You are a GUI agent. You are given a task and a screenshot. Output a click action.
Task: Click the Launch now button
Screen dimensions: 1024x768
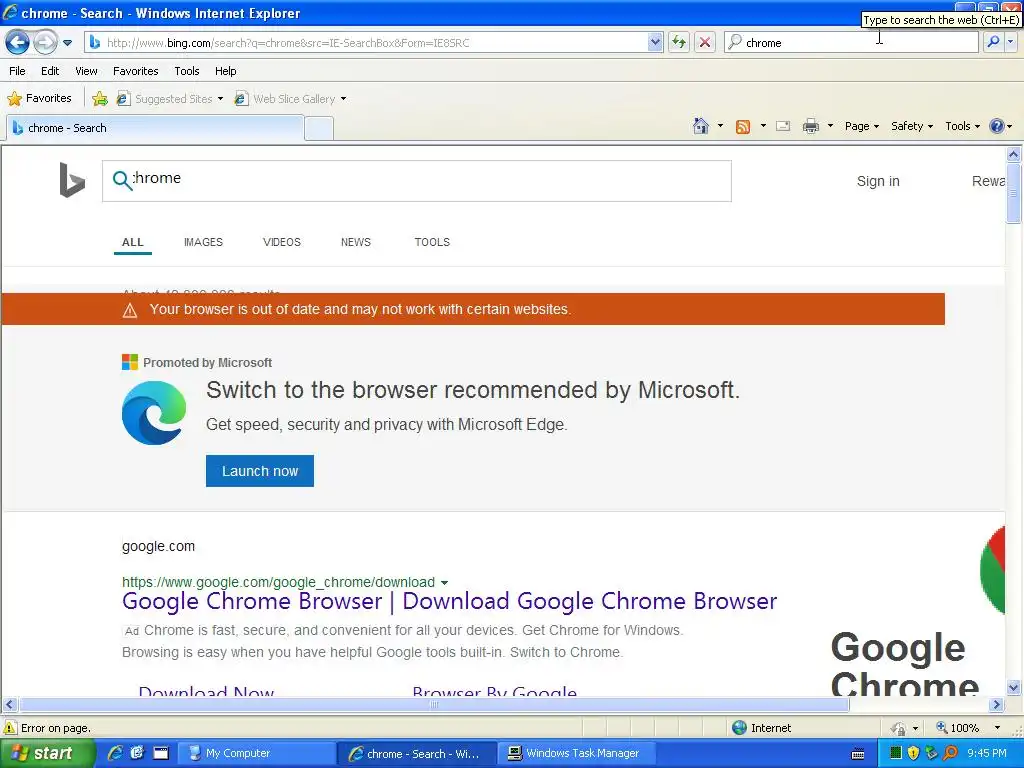tap(260, 471)
